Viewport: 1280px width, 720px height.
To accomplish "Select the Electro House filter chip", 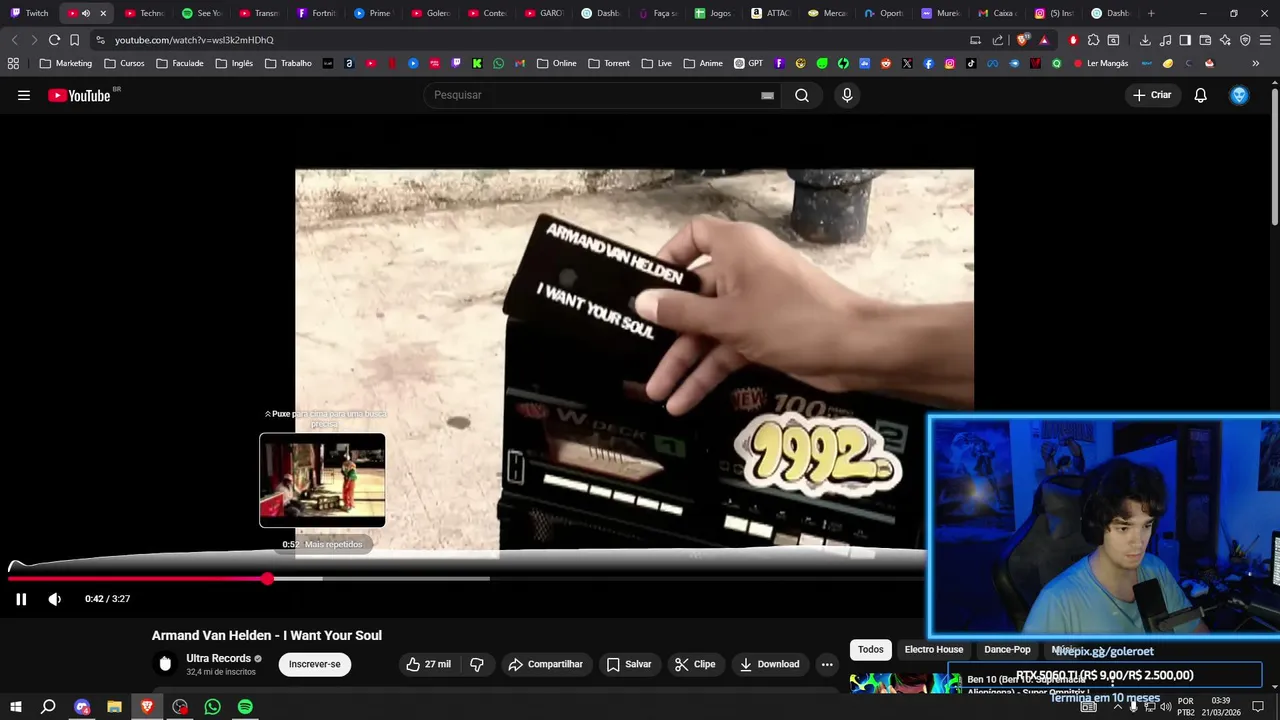I will pyautogui.click(x=934, y=649).
